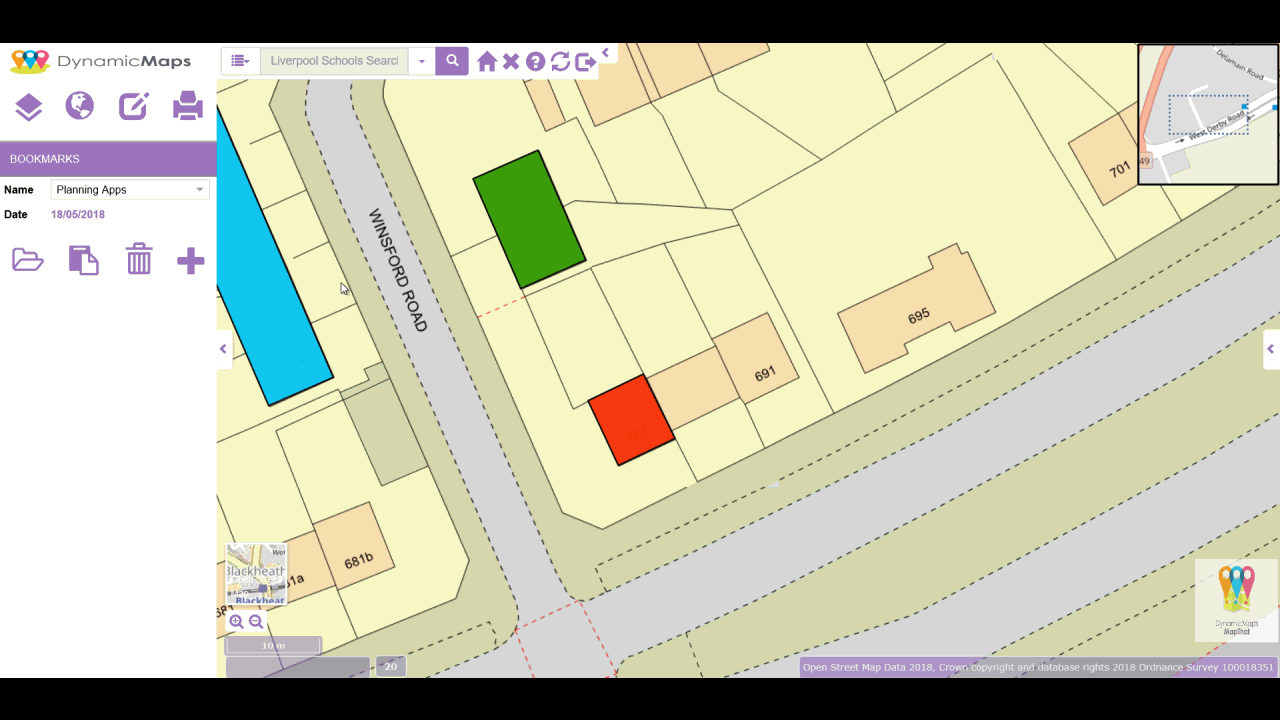
Task: Click the Print map icon
Action: [188, 105]
